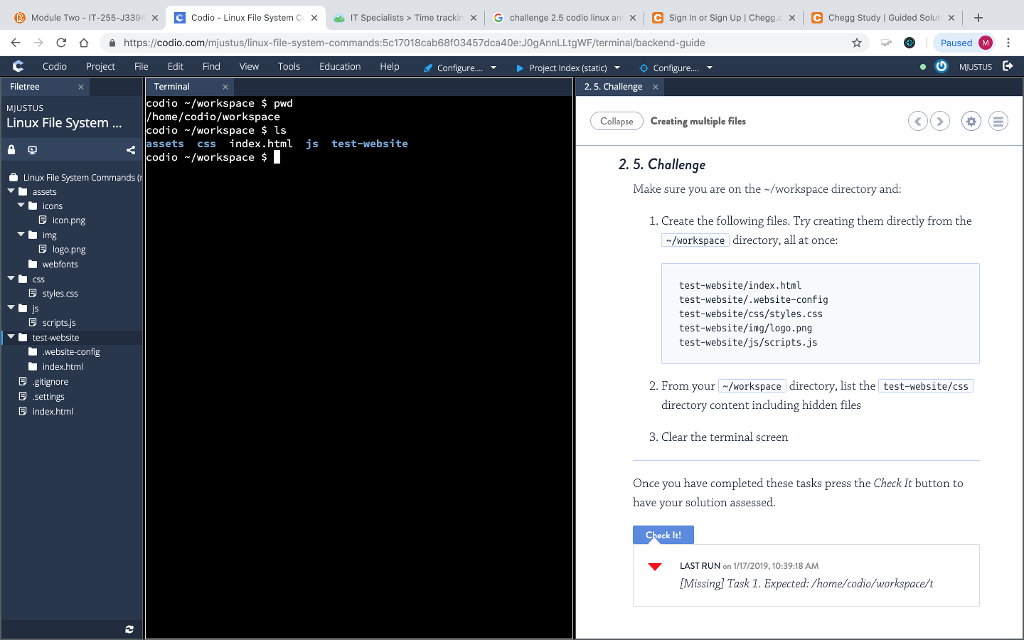Collapse the icons folder
The height and width of the screenshot is (640, 1024).
(21, 205)
